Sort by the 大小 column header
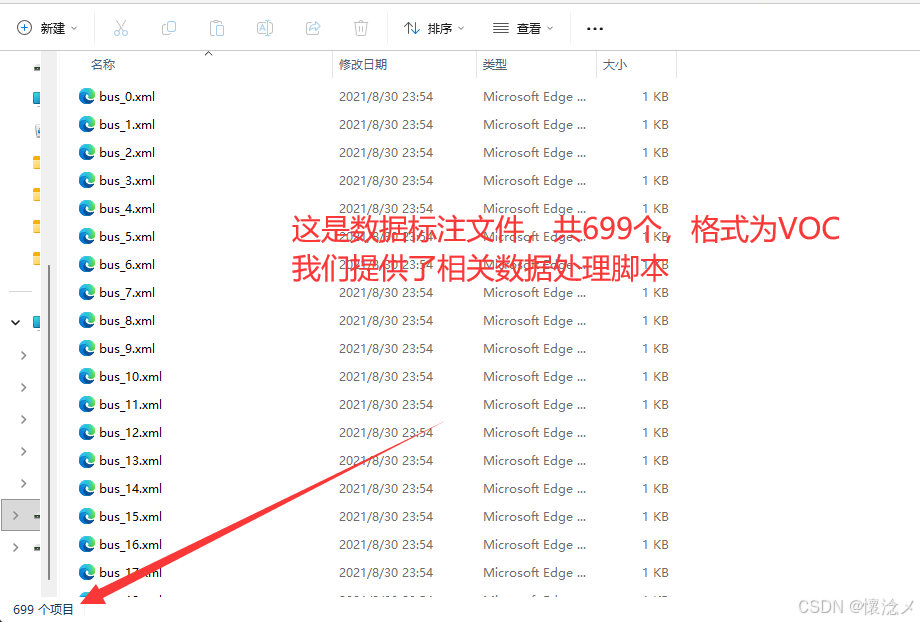 point(615,65)
